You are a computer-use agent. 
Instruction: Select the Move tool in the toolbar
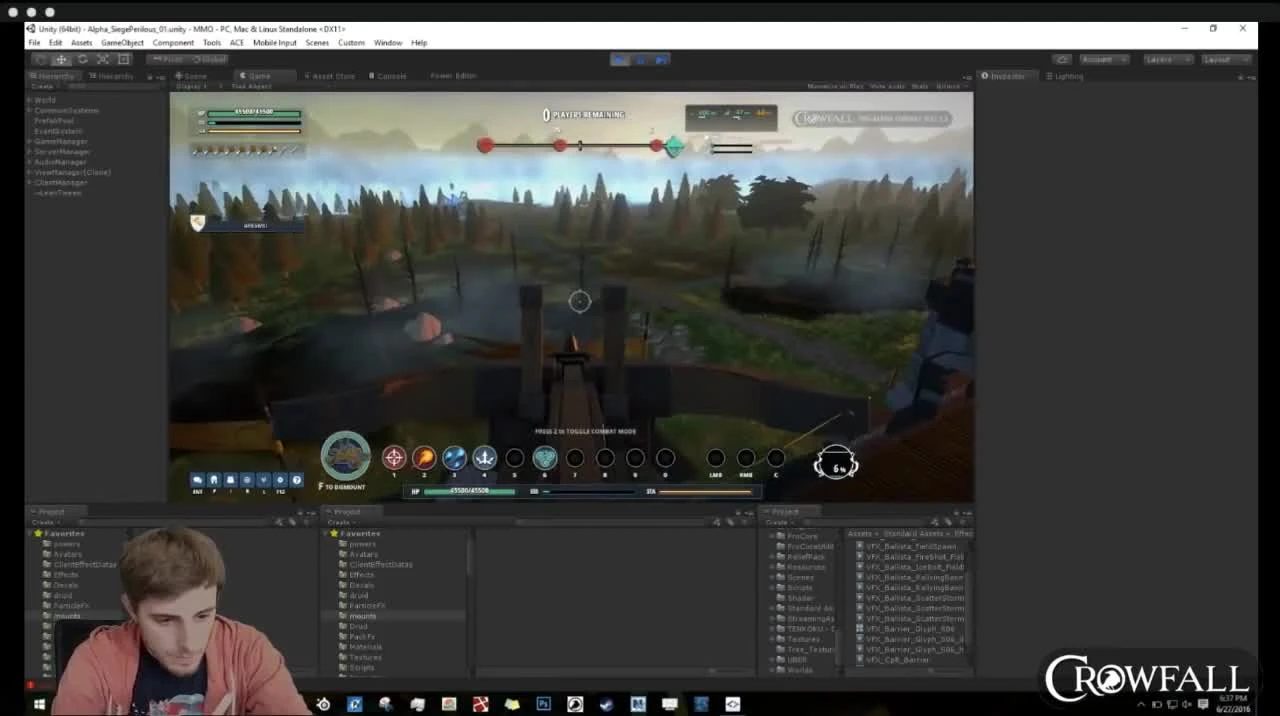[61, 59]
